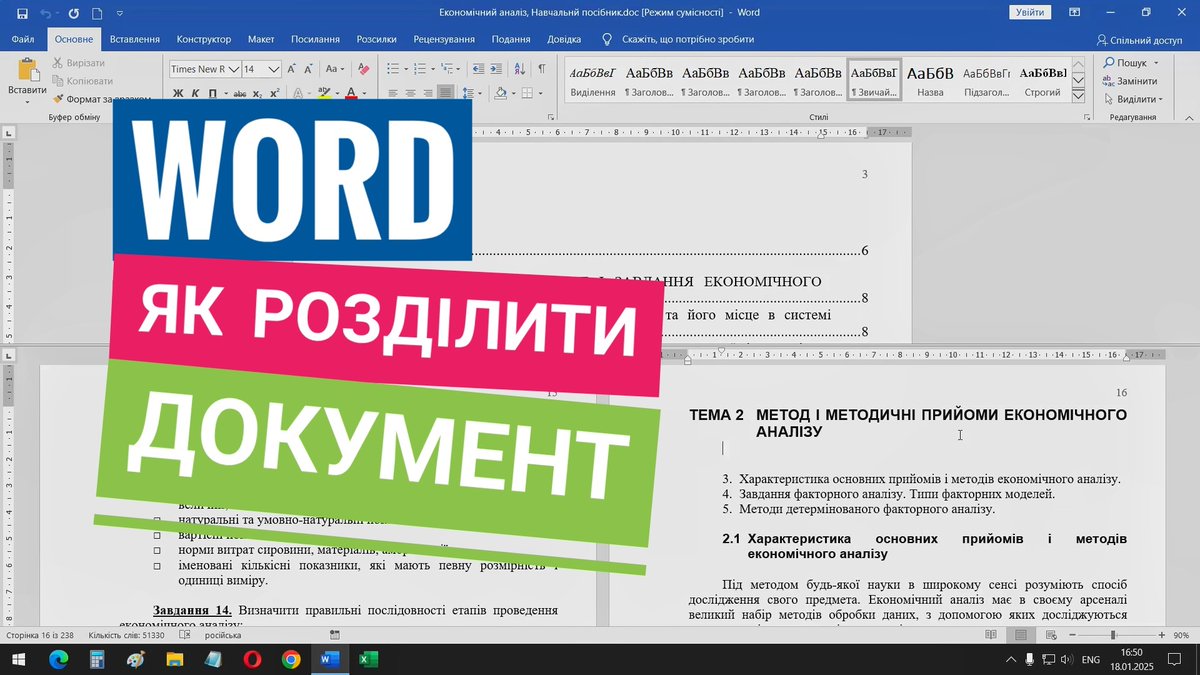The height and width of the screenshot is (675, 1200).
Task: Toggle underline П formatting
Action: tap(213, 93)
